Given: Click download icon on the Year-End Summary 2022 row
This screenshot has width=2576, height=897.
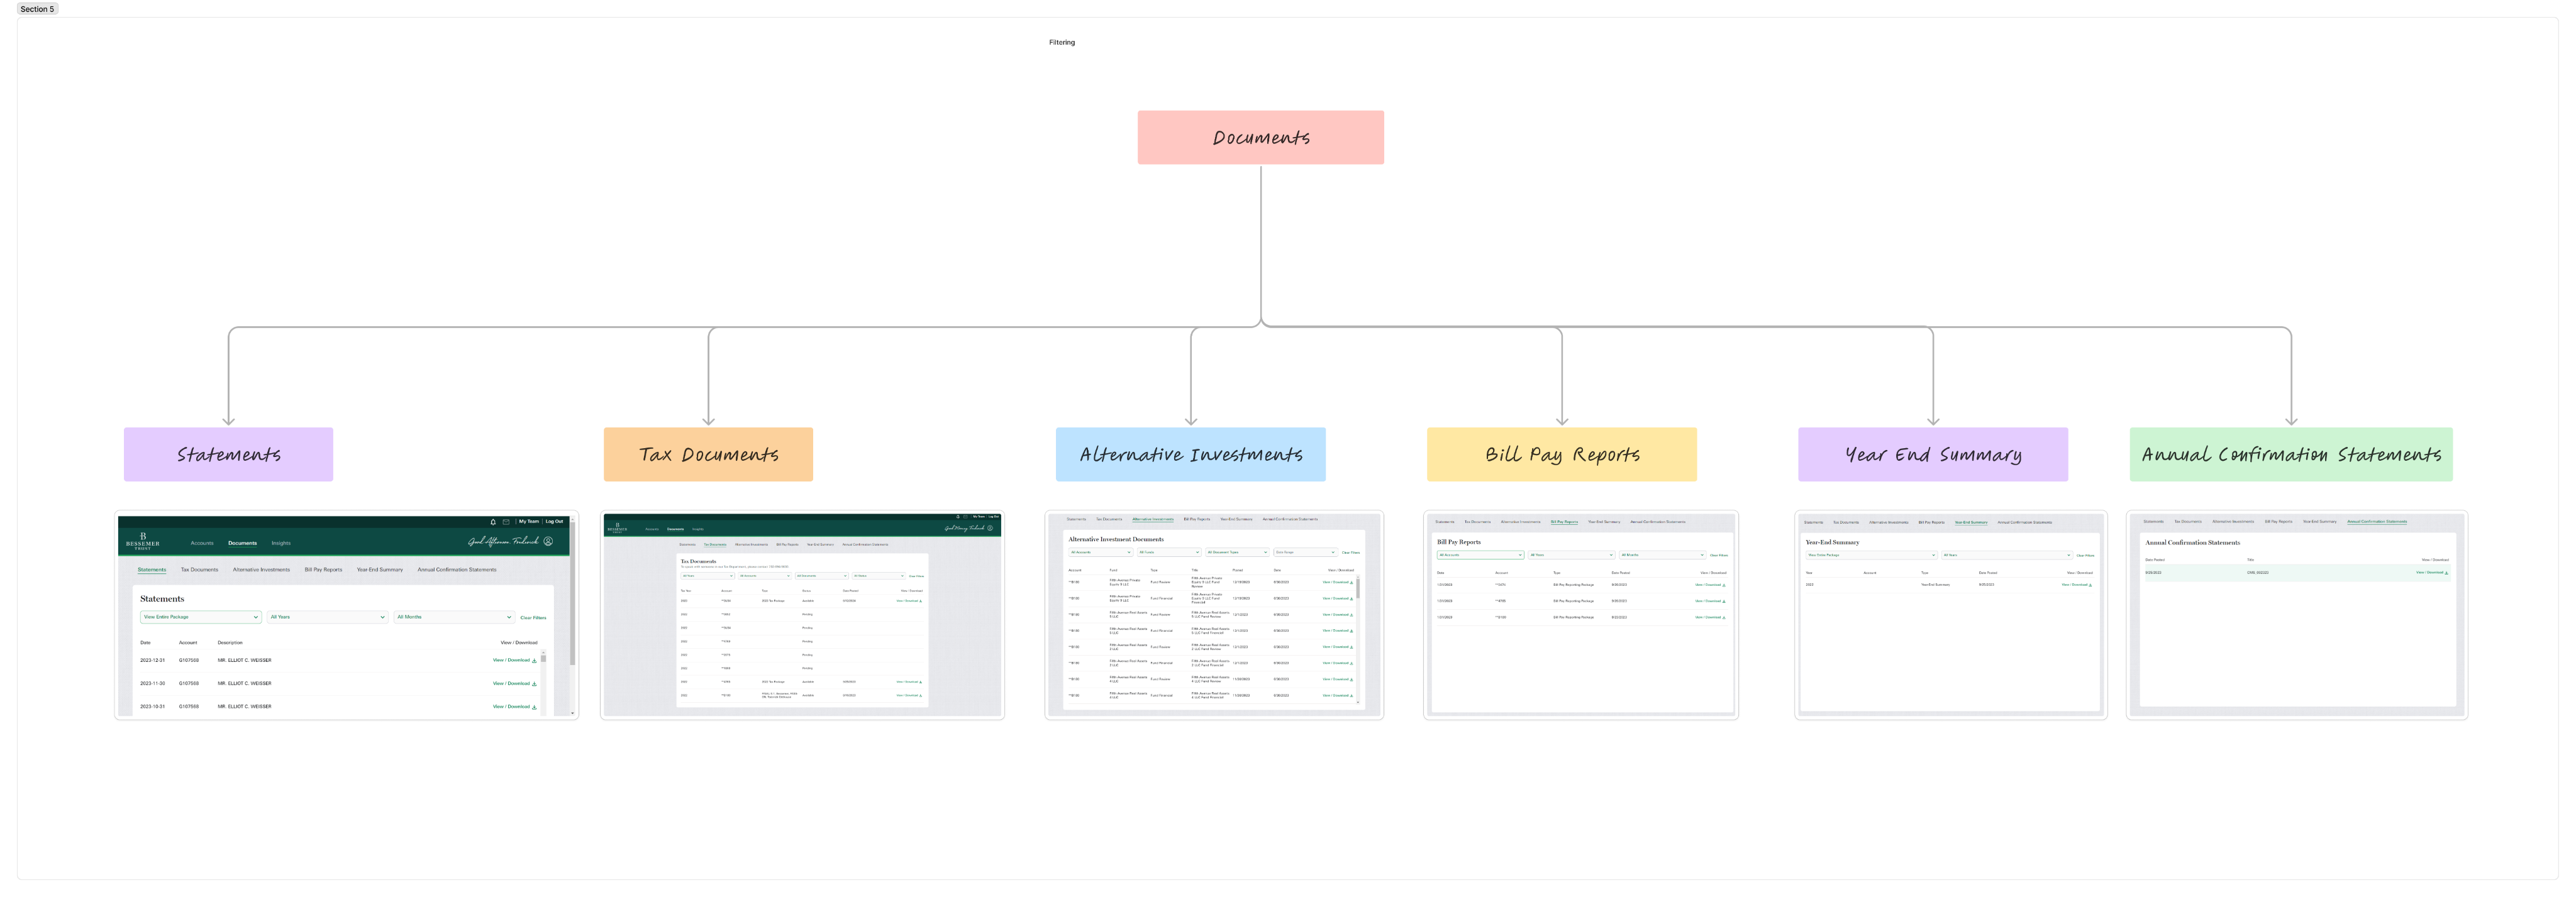Looking at the screenshot, I should coord(2090,585).
